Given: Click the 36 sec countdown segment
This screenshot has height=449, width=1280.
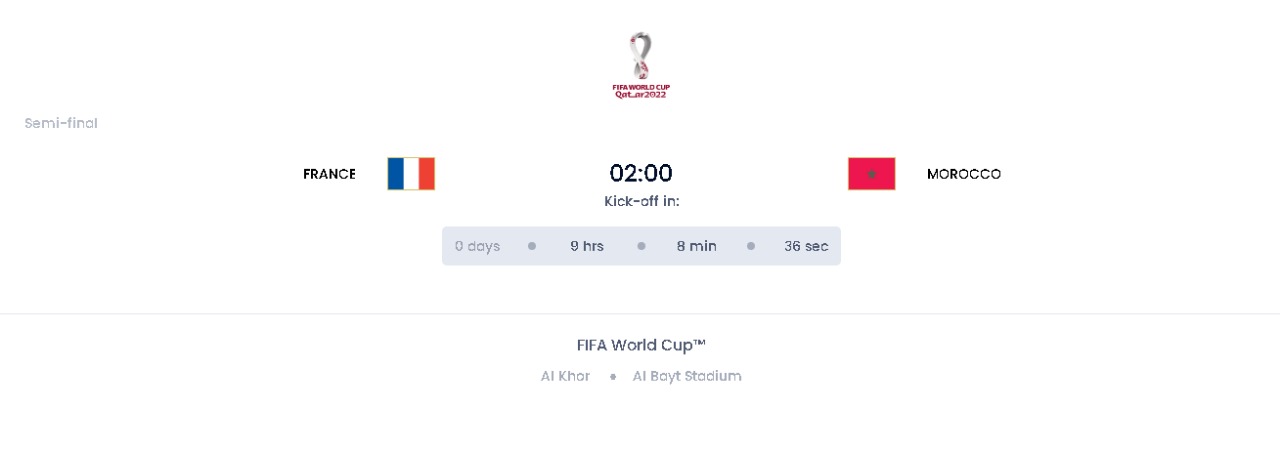Looking at the screenshot, I should pyautogui.click(x=806, y=246).
